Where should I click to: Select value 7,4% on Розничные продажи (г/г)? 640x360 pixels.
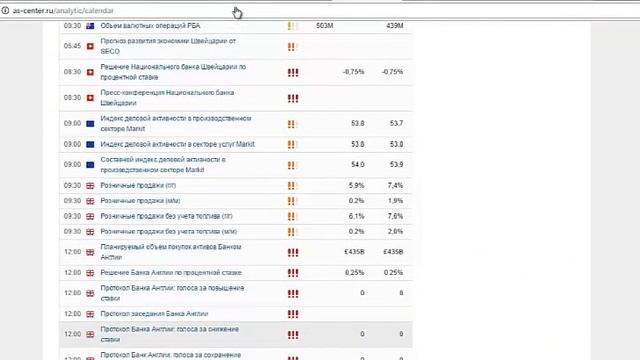point(395,185)
